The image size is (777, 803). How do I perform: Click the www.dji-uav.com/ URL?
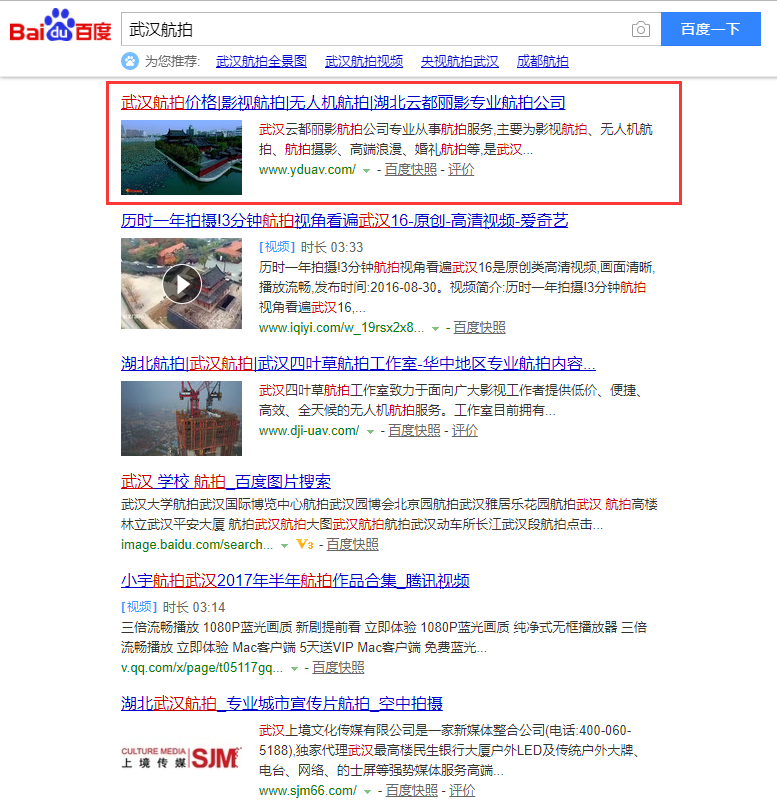tap(309, 431)
